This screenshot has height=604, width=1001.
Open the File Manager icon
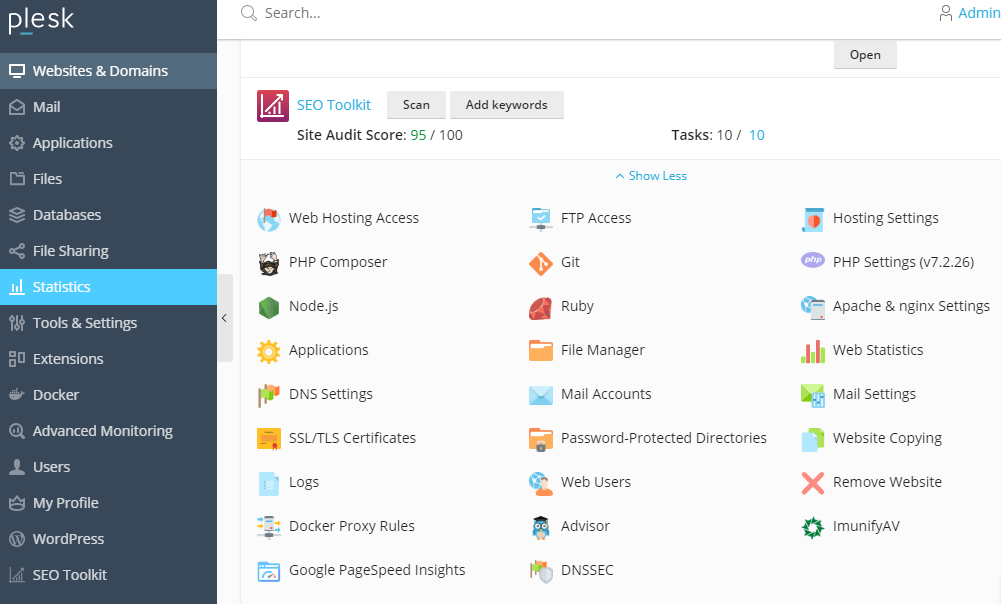(x=540, y=350)
